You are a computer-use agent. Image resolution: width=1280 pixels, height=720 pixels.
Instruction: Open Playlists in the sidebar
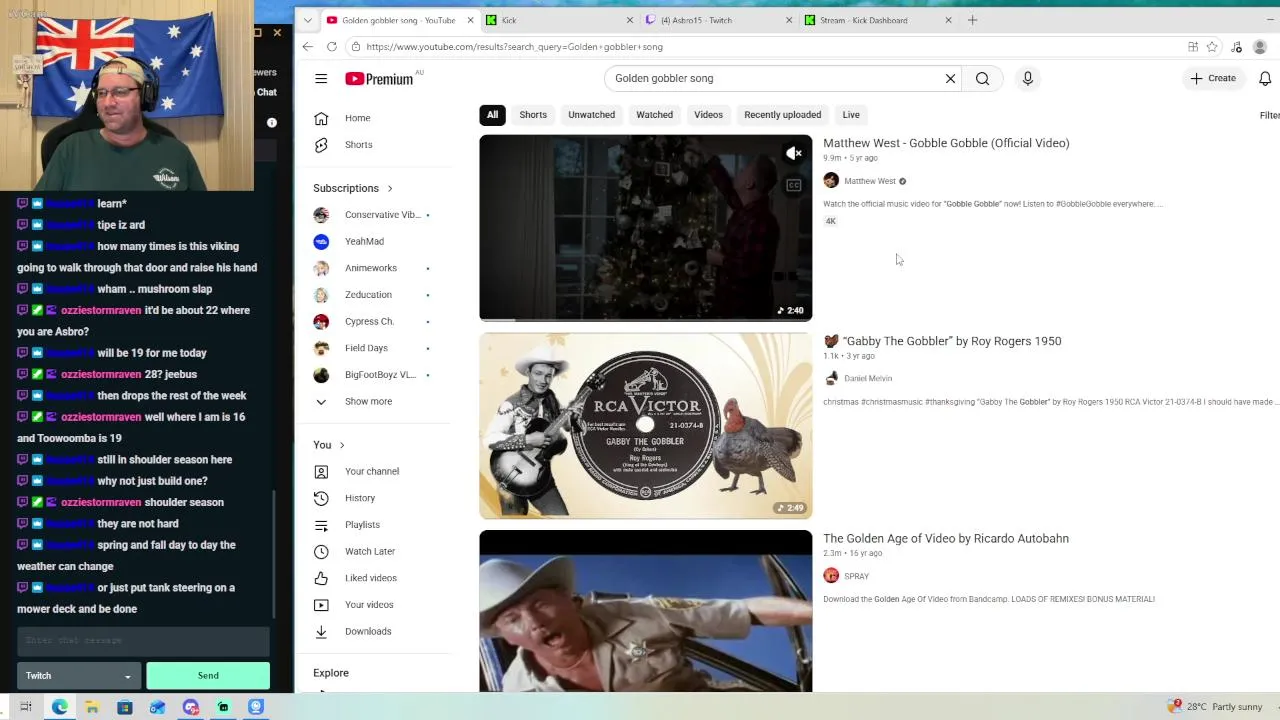(362, 525)
